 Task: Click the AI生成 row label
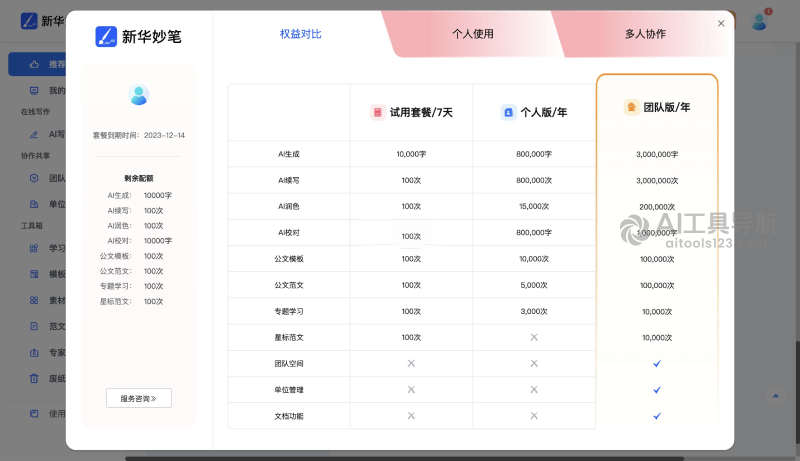pyautogui.click(x=289, y=154)
